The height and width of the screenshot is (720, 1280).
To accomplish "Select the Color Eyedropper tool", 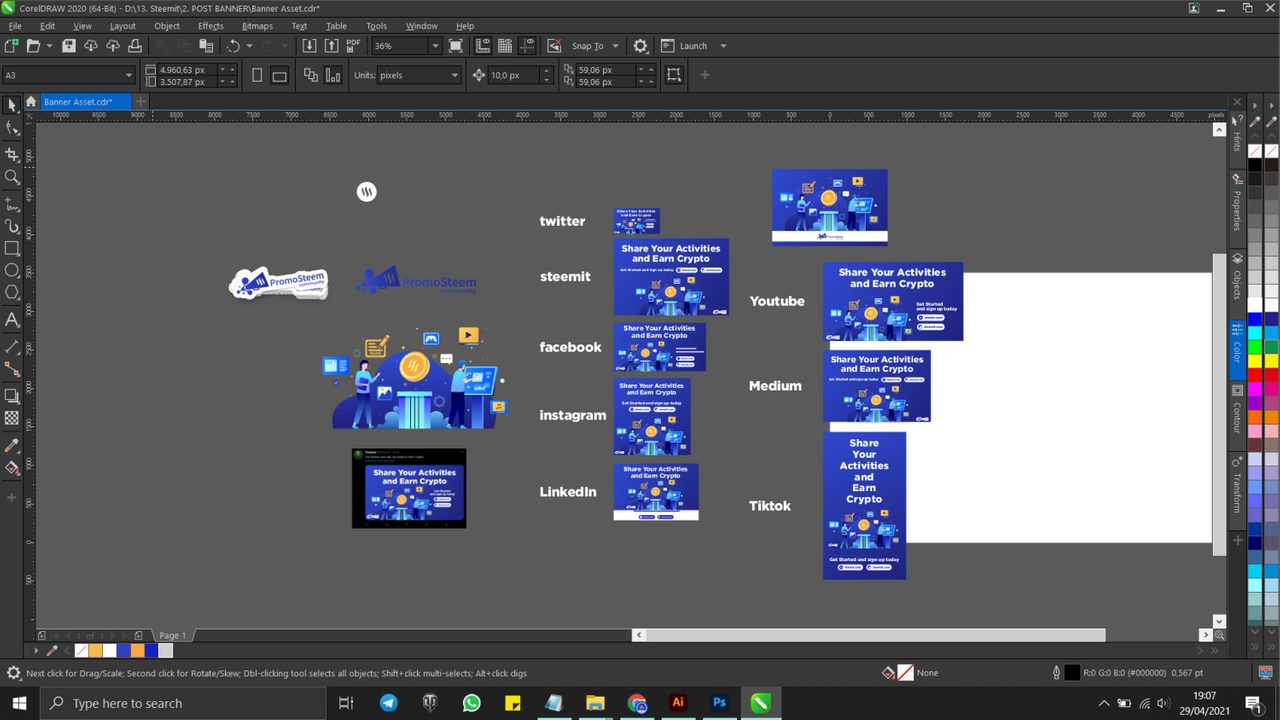I will [x=12, y=445].
